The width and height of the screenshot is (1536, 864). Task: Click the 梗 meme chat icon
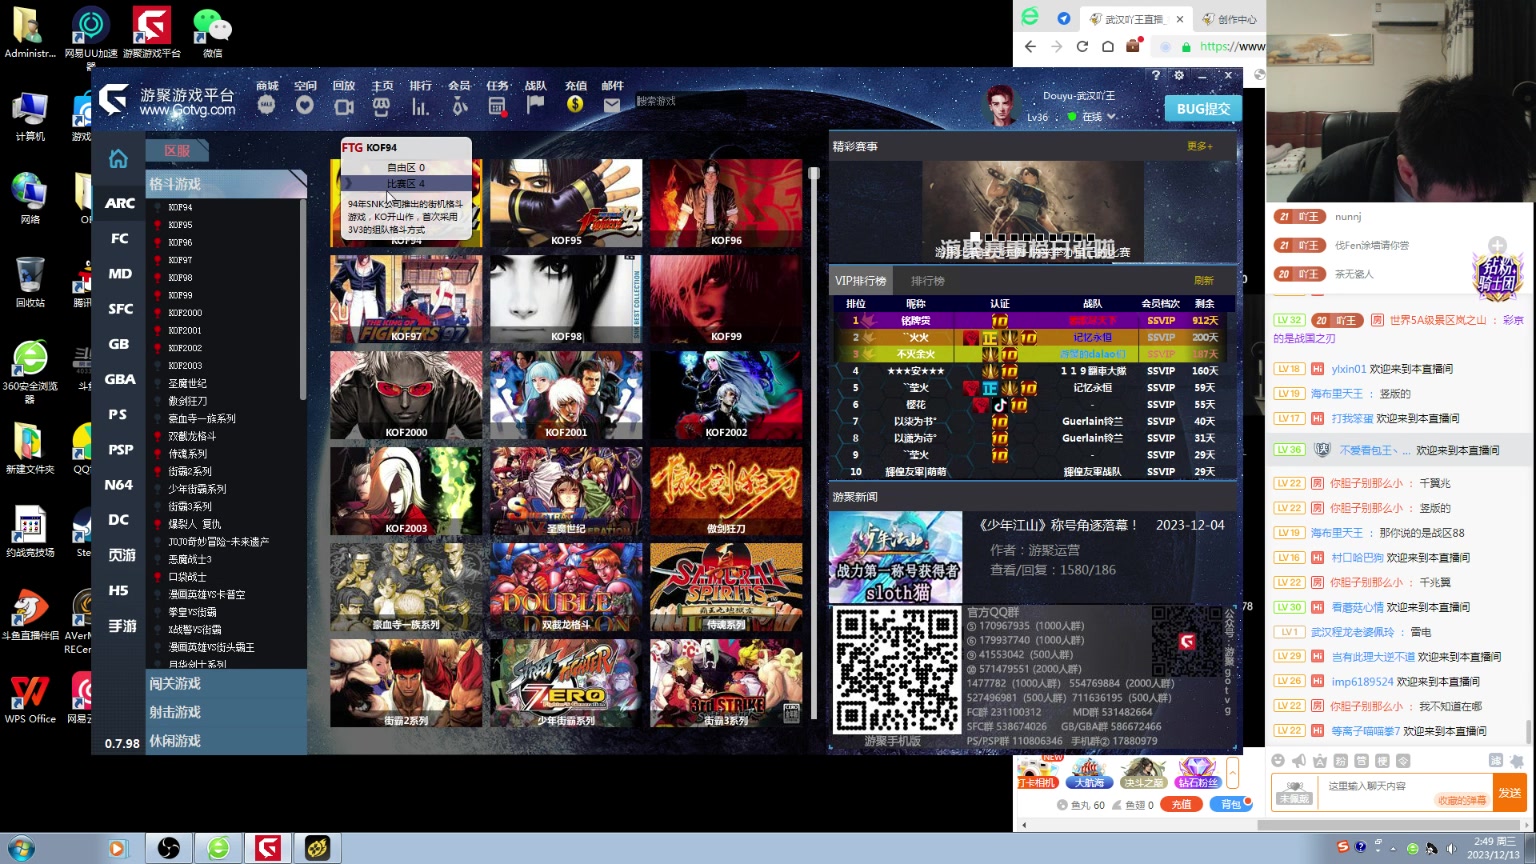(1382, 761)
